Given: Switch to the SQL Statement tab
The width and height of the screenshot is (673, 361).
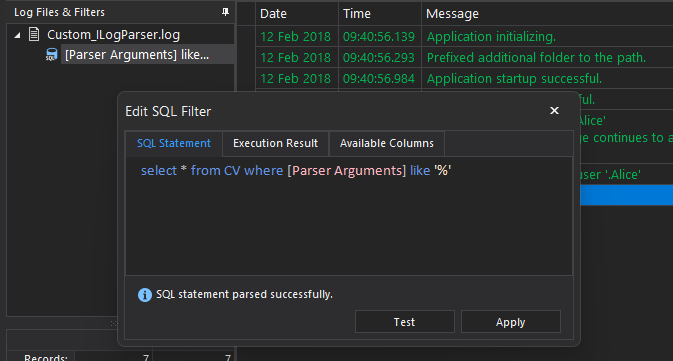Looking at the screenshot, I should pos(174,143).
